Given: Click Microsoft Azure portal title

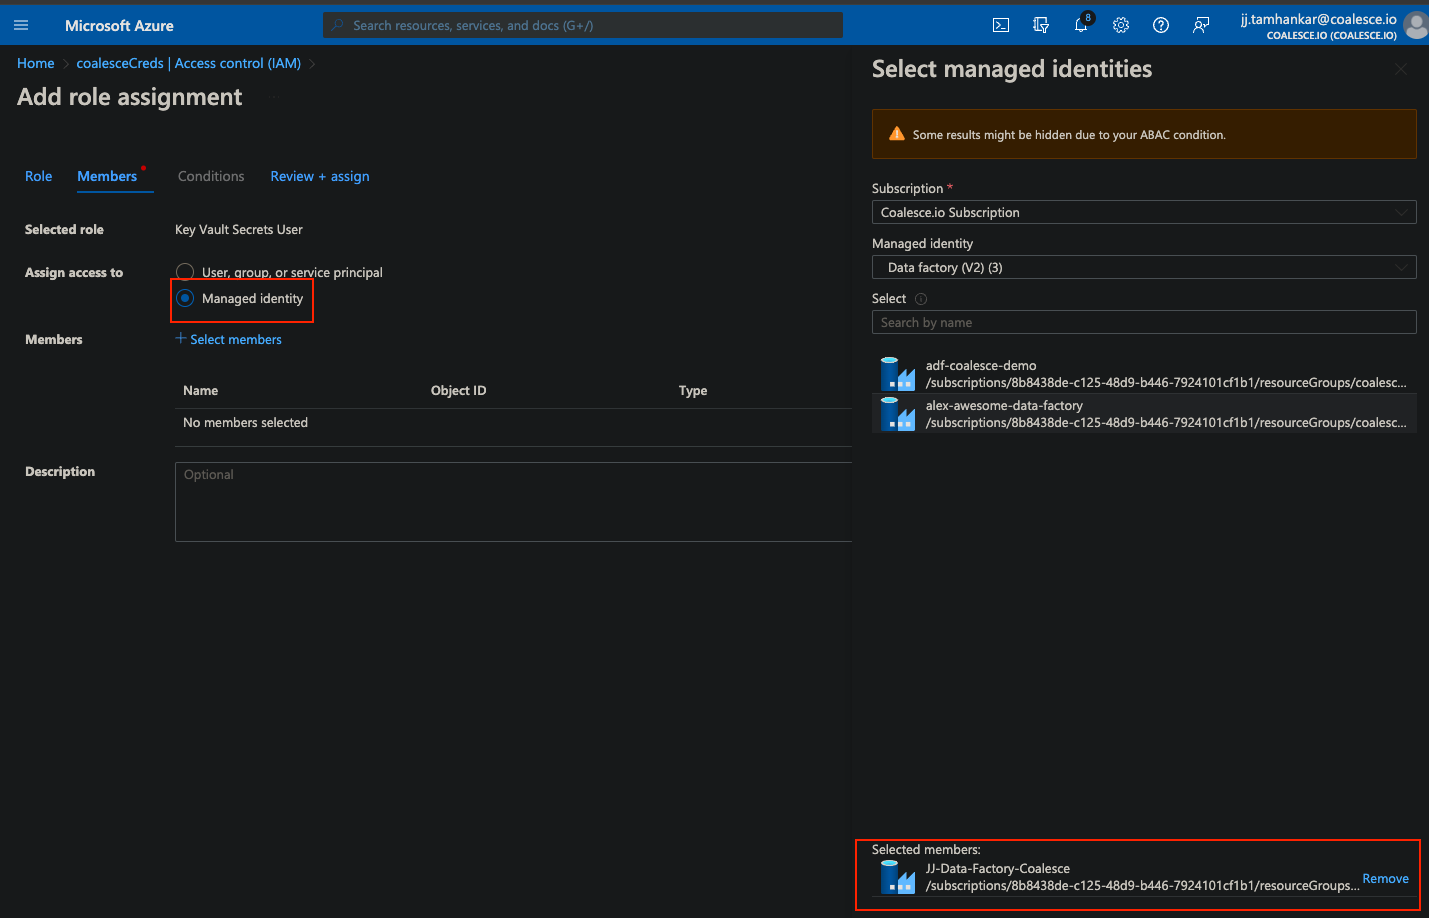Looking at the screenshot, I should point(119,25).
